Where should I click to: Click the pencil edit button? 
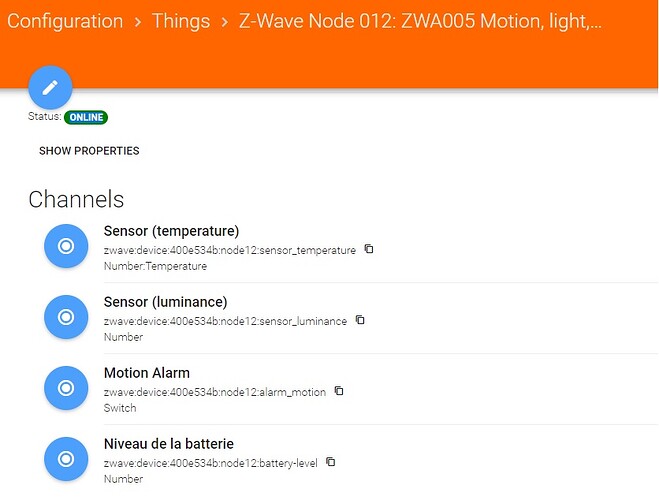pyautogui.click(x=50, y=87)
